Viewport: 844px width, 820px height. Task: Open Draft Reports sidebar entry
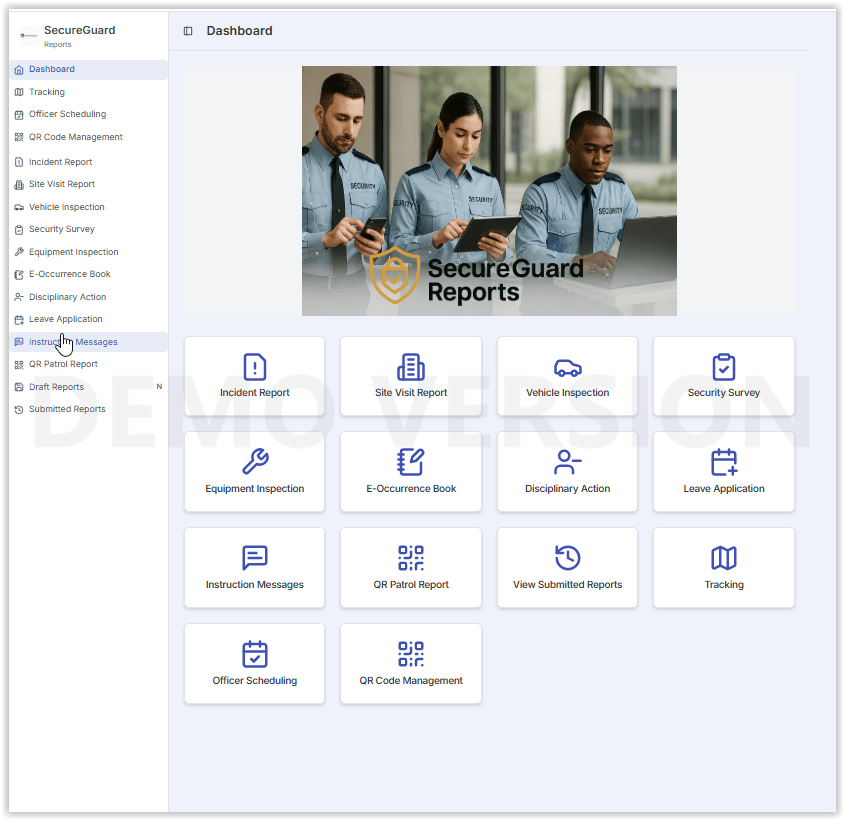pos(88,387)
